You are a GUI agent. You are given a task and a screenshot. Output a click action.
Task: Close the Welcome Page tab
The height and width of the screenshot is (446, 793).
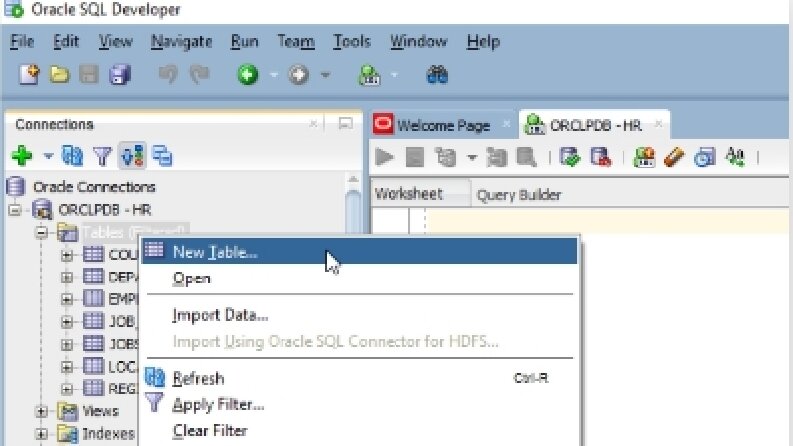[x=506, y=124]
